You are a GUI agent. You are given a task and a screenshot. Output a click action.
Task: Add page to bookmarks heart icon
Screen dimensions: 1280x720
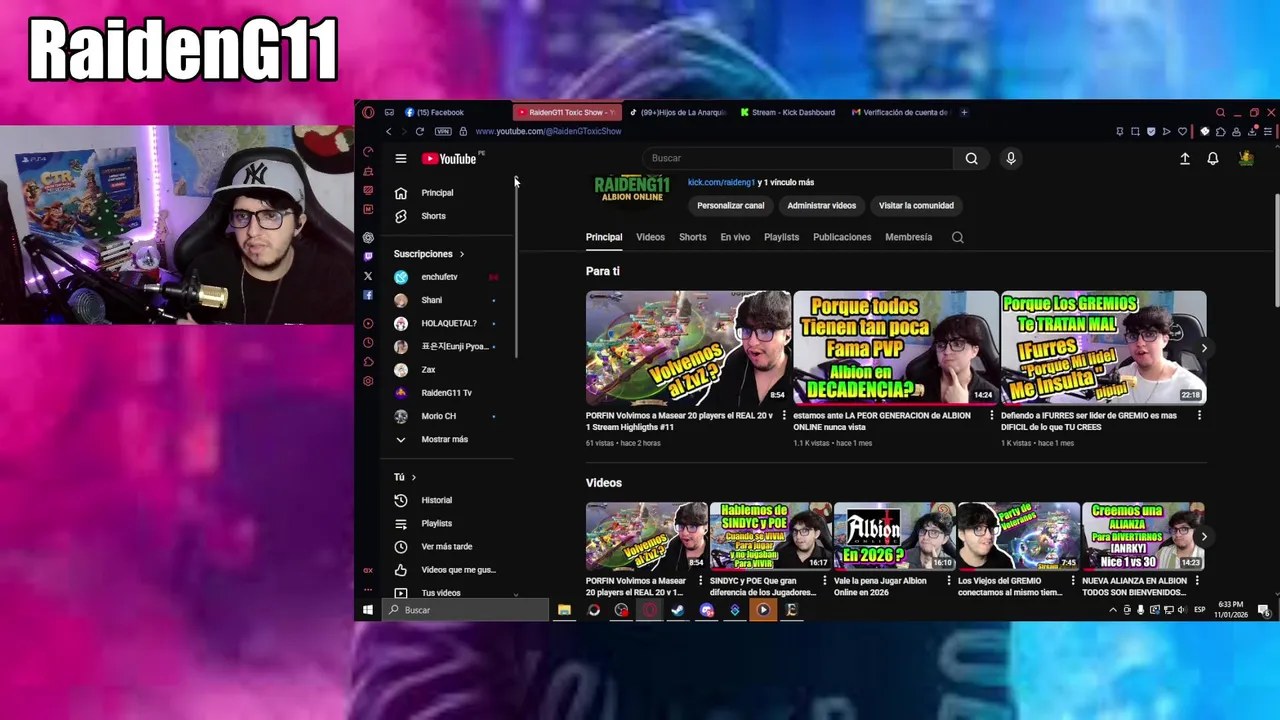tap(1182, 131)
